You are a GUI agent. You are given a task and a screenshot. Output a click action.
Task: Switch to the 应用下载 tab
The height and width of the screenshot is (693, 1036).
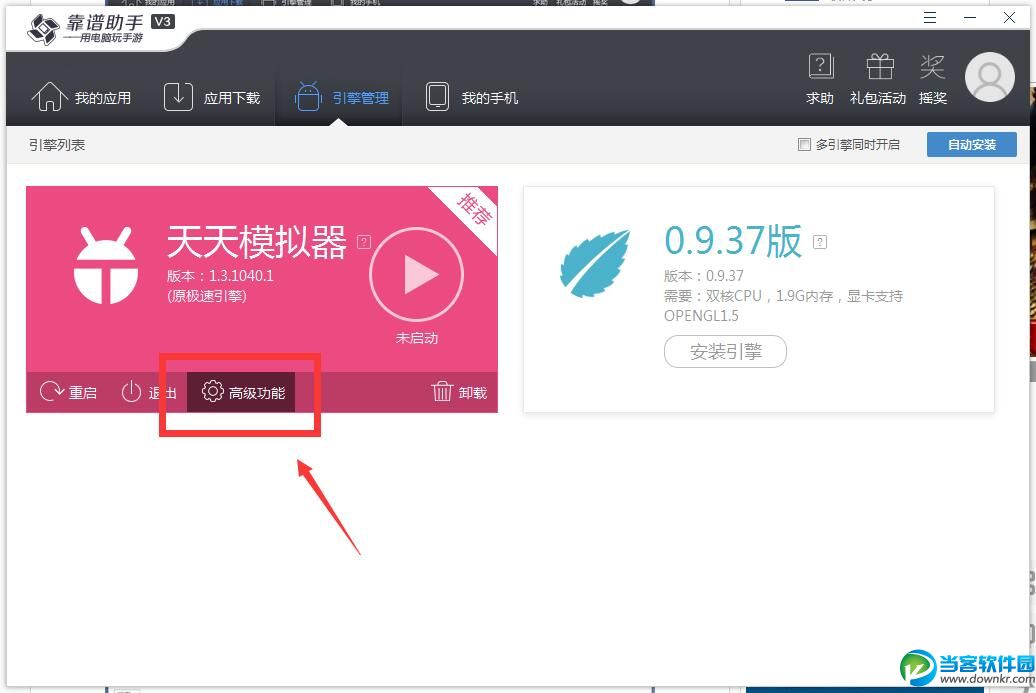pos(212,98)
